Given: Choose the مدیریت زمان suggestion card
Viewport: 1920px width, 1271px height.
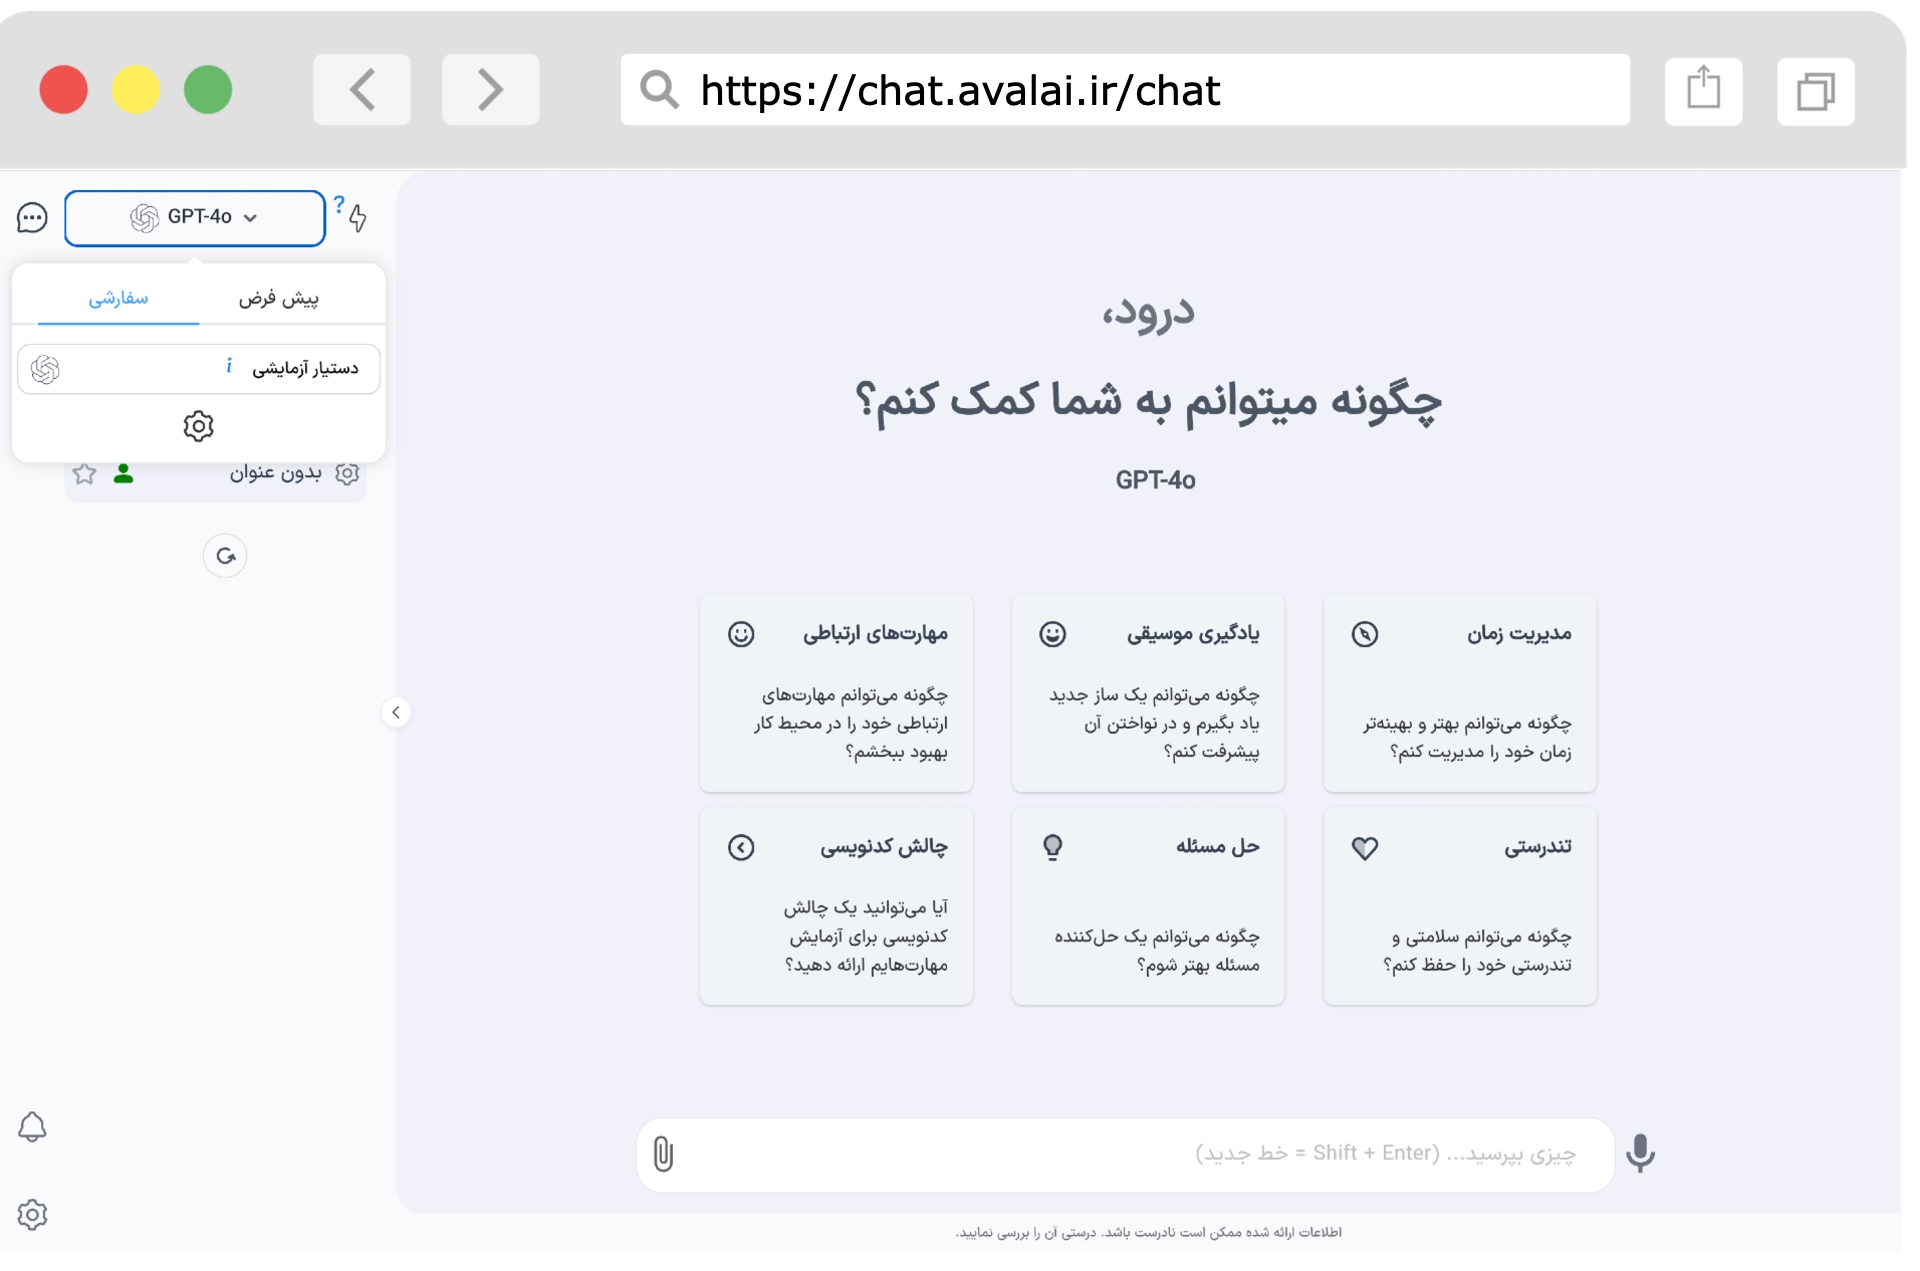Looking at the screenshot, I should point(1460,693).
